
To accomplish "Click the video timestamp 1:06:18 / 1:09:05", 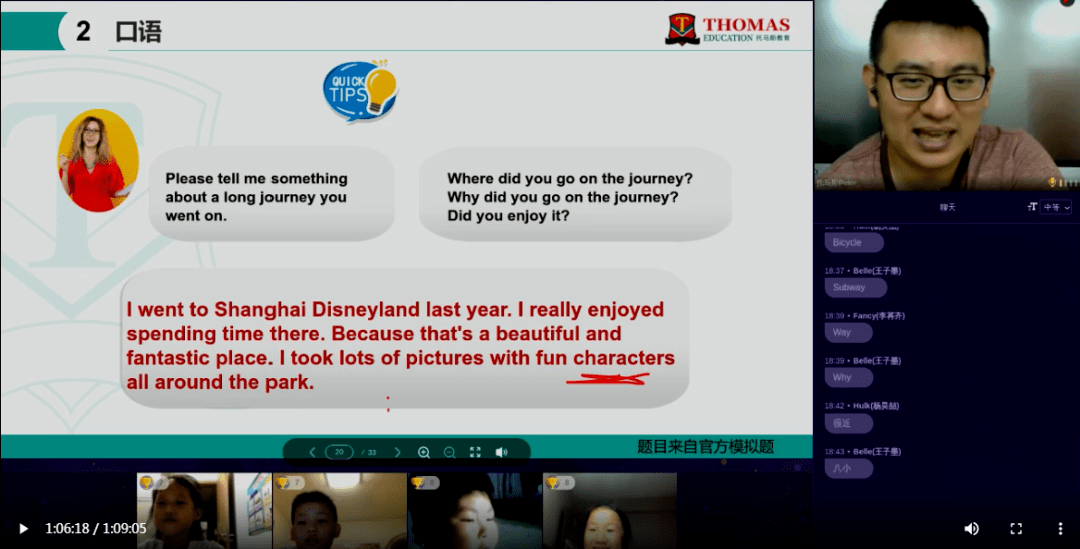I will tap(96, 528).
